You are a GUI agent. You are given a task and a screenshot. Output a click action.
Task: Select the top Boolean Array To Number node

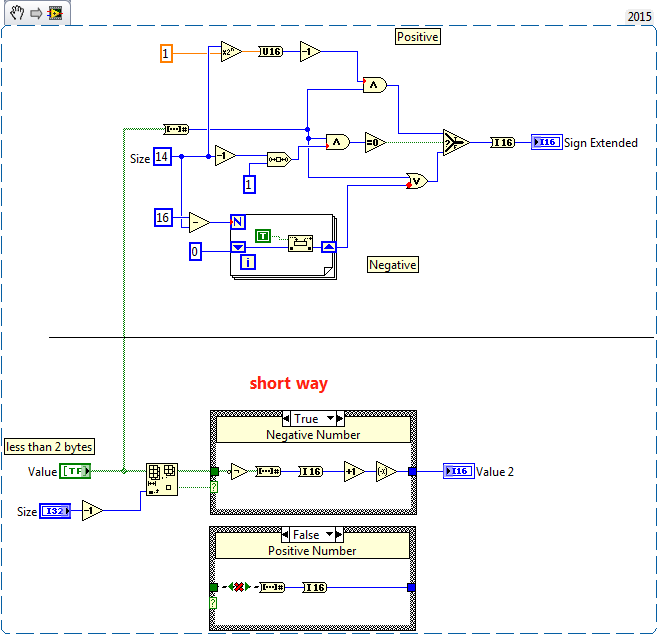(176, 129)
